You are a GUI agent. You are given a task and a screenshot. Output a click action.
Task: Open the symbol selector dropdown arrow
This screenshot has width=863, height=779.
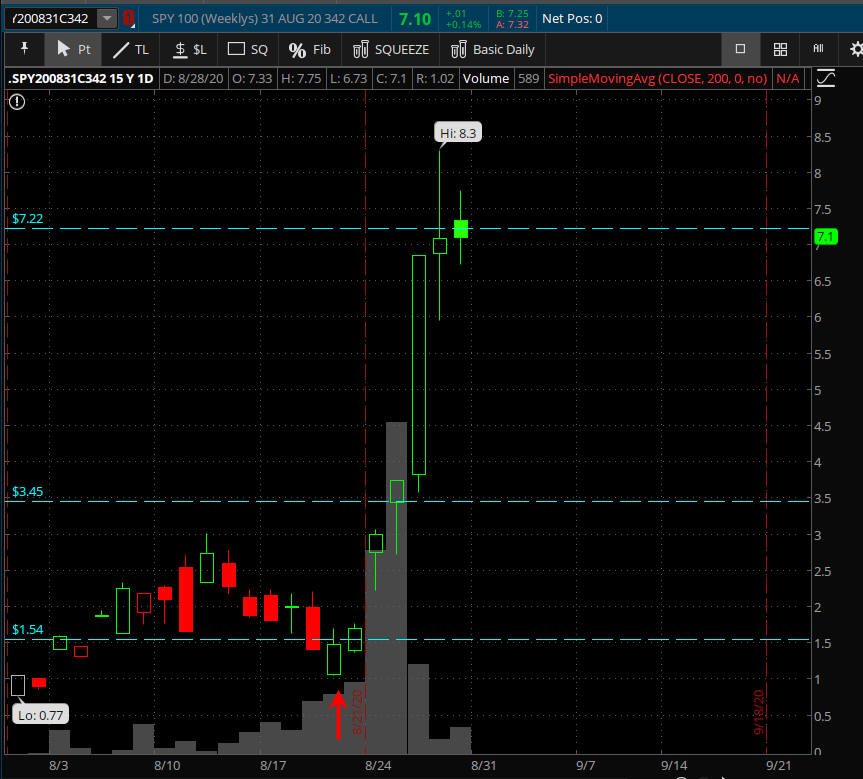[106, 18]
